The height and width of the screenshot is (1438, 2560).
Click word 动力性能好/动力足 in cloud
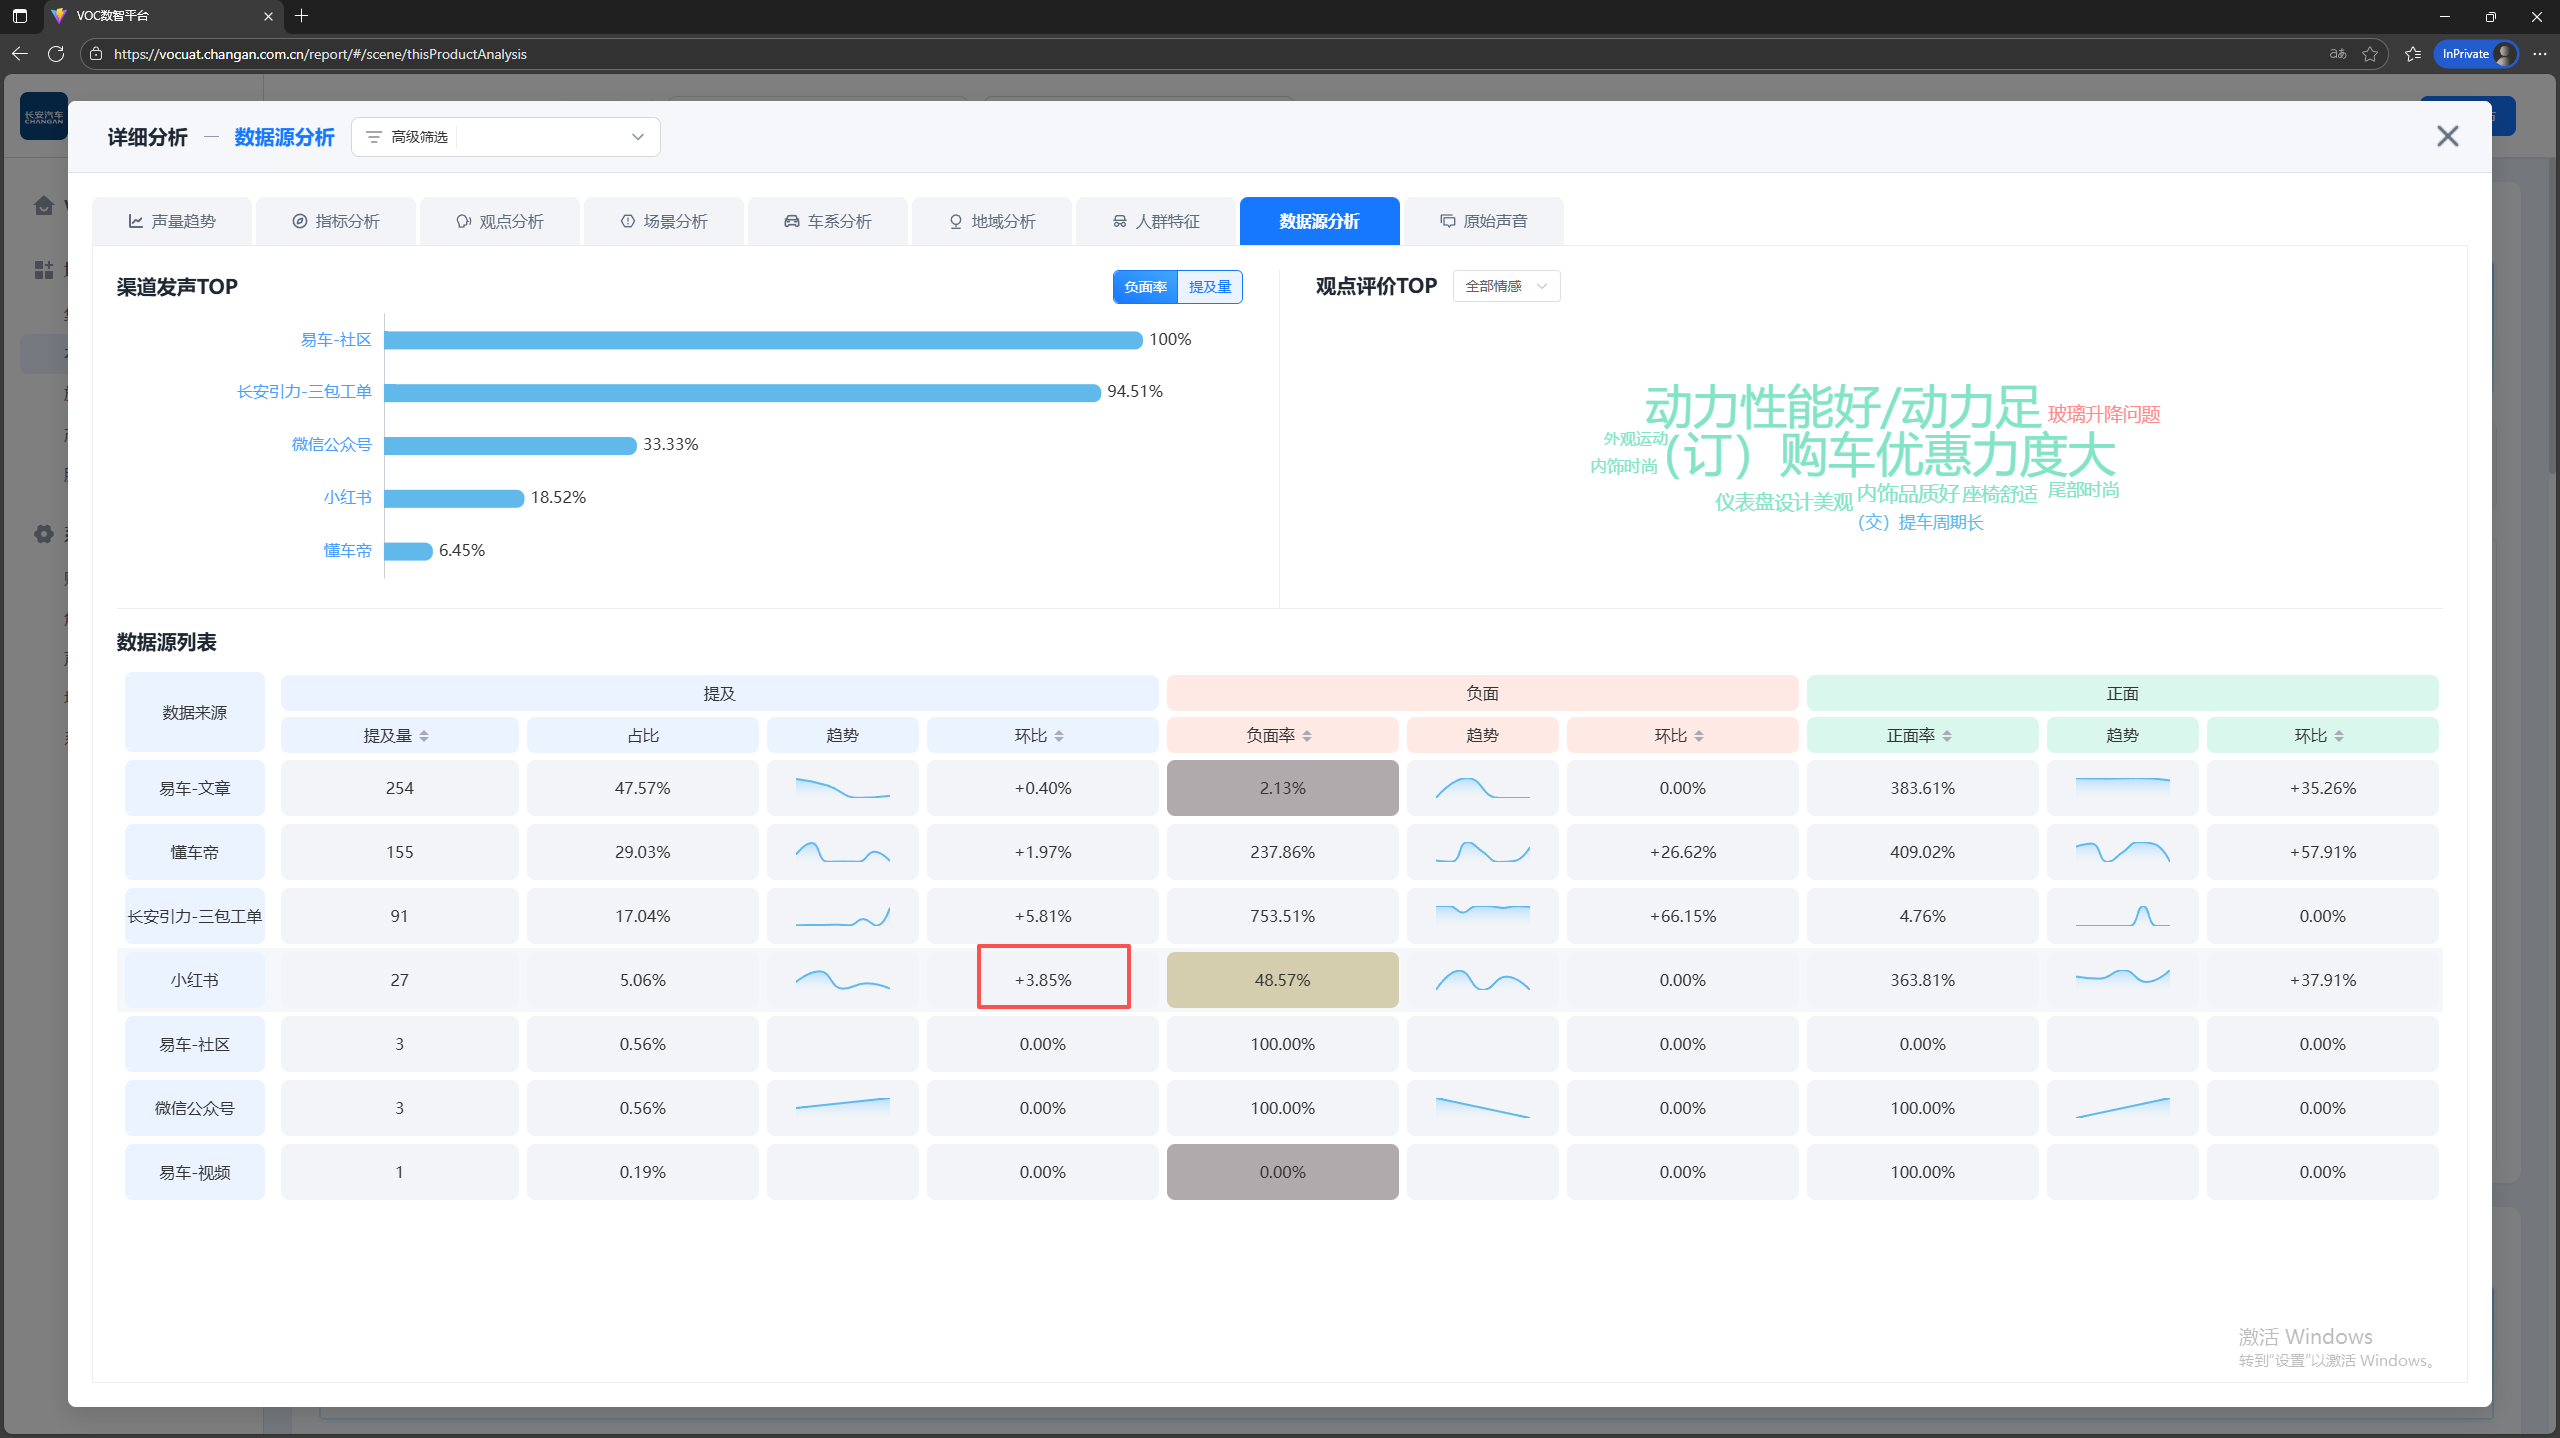click(x=1842, y=407)
